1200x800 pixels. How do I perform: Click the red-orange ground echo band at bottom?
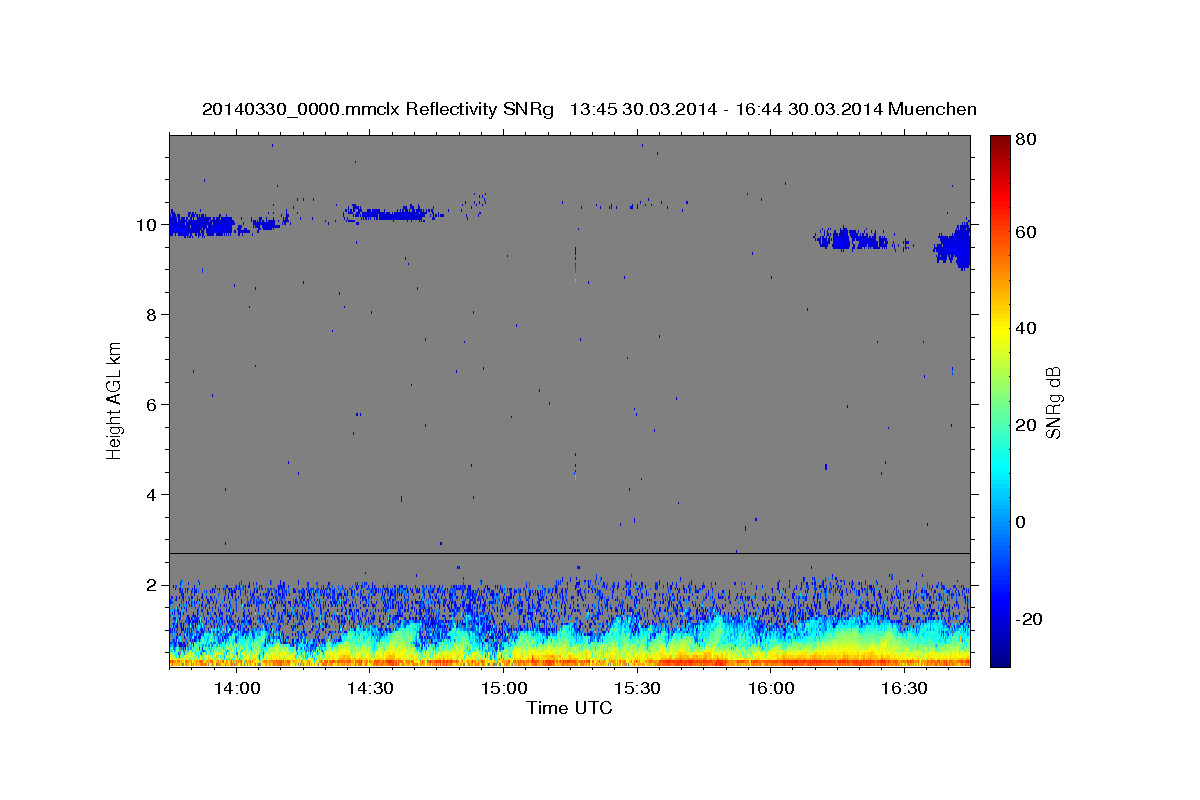[570, 661]
